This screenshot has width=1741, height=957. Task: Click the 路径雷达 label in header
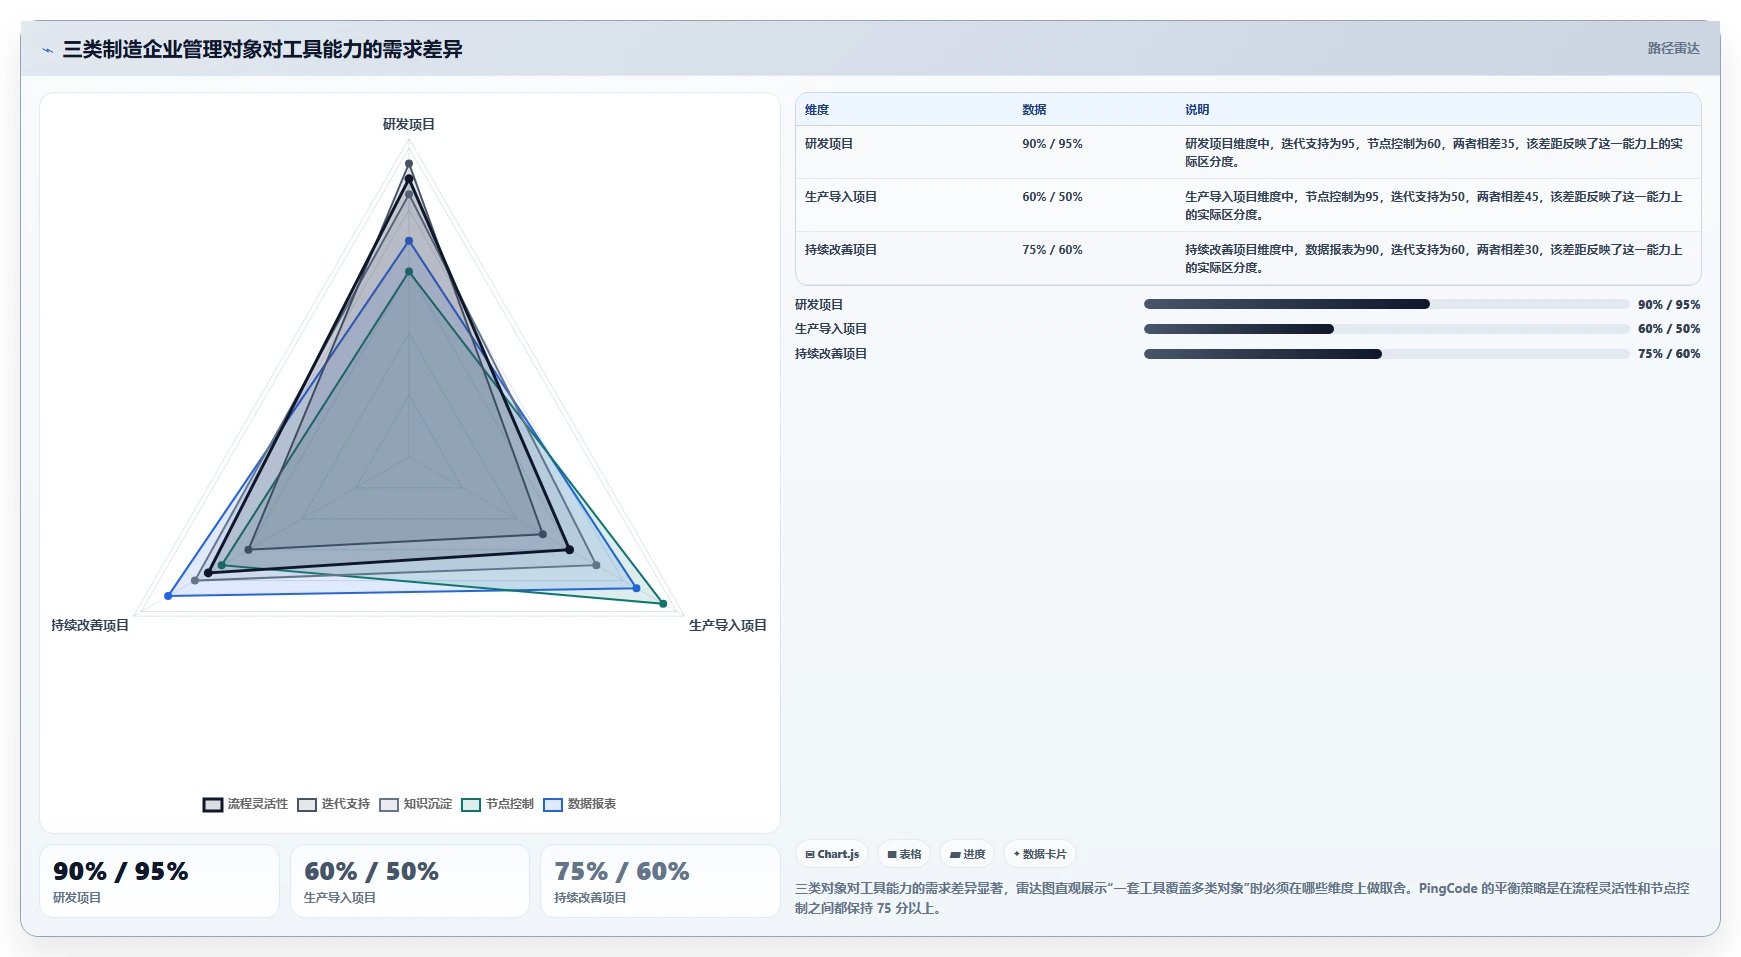click(x=1673, y=48)
